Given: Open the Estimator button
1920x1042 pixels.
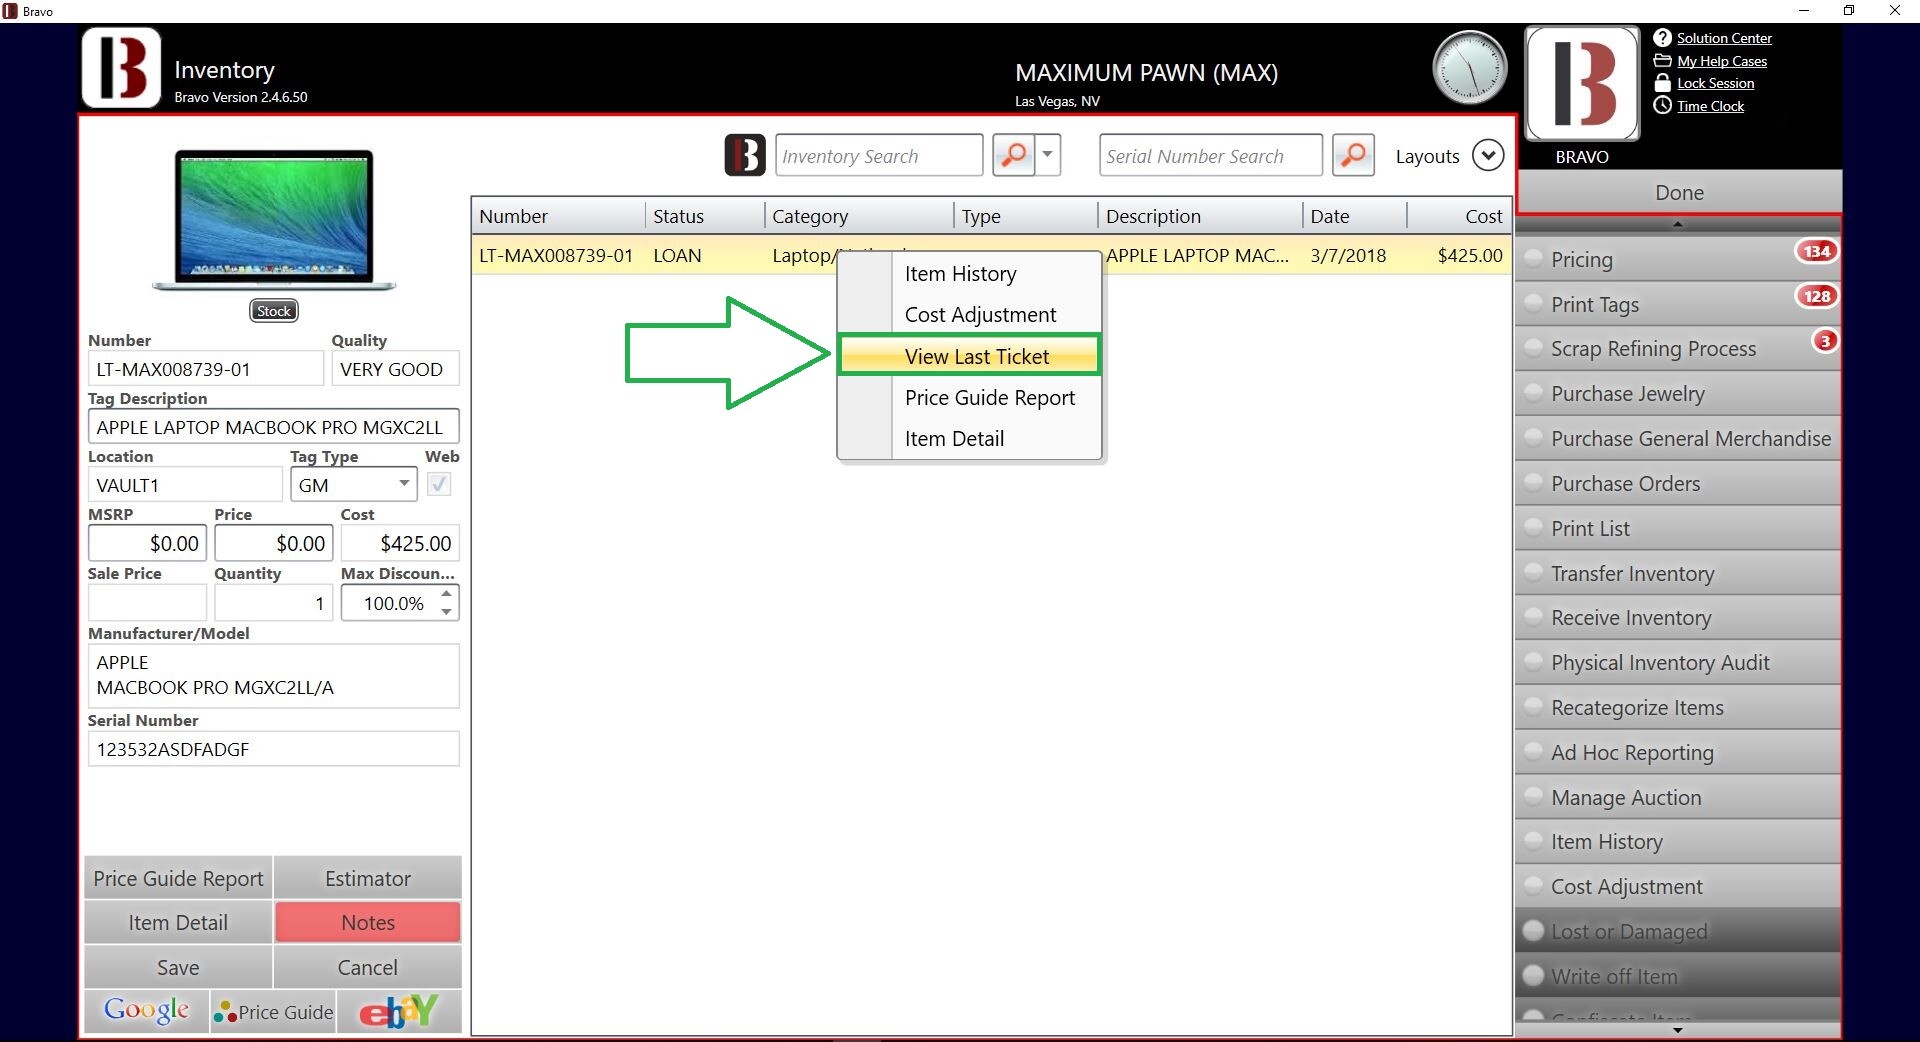Looking at the screenshot, I should point(367,878).
